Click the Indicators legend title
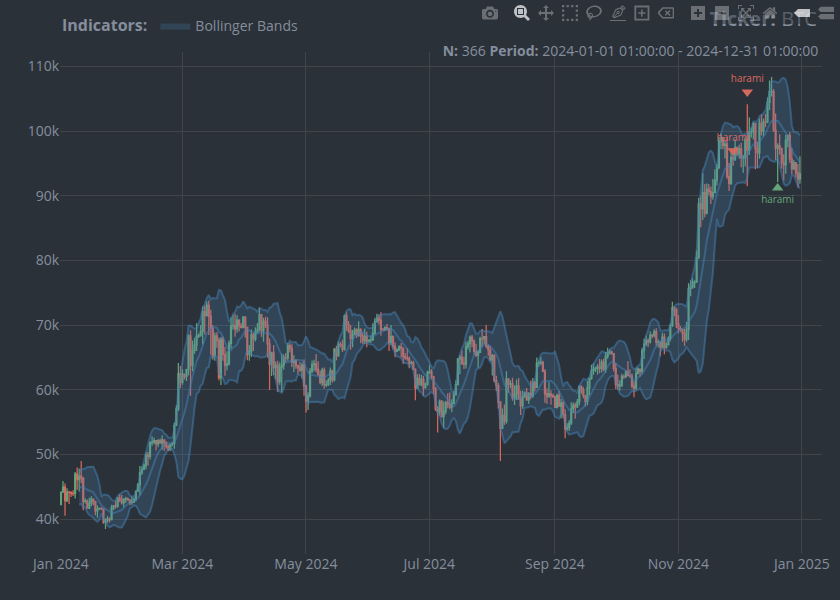This screenshot has height=600, width=840. 105,26
